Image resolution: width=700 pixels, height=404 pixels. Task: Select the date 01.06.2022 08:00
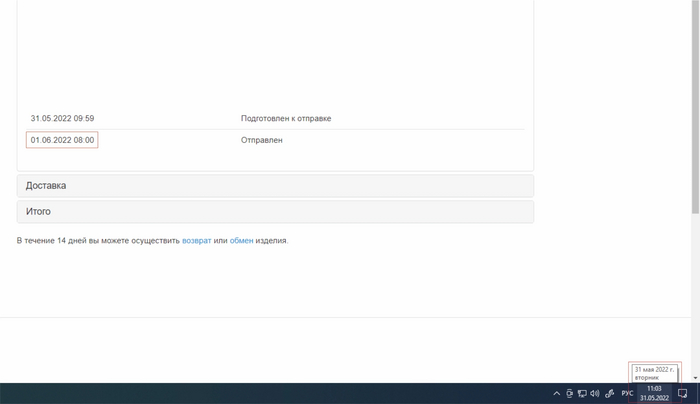(x=62, y=140)
